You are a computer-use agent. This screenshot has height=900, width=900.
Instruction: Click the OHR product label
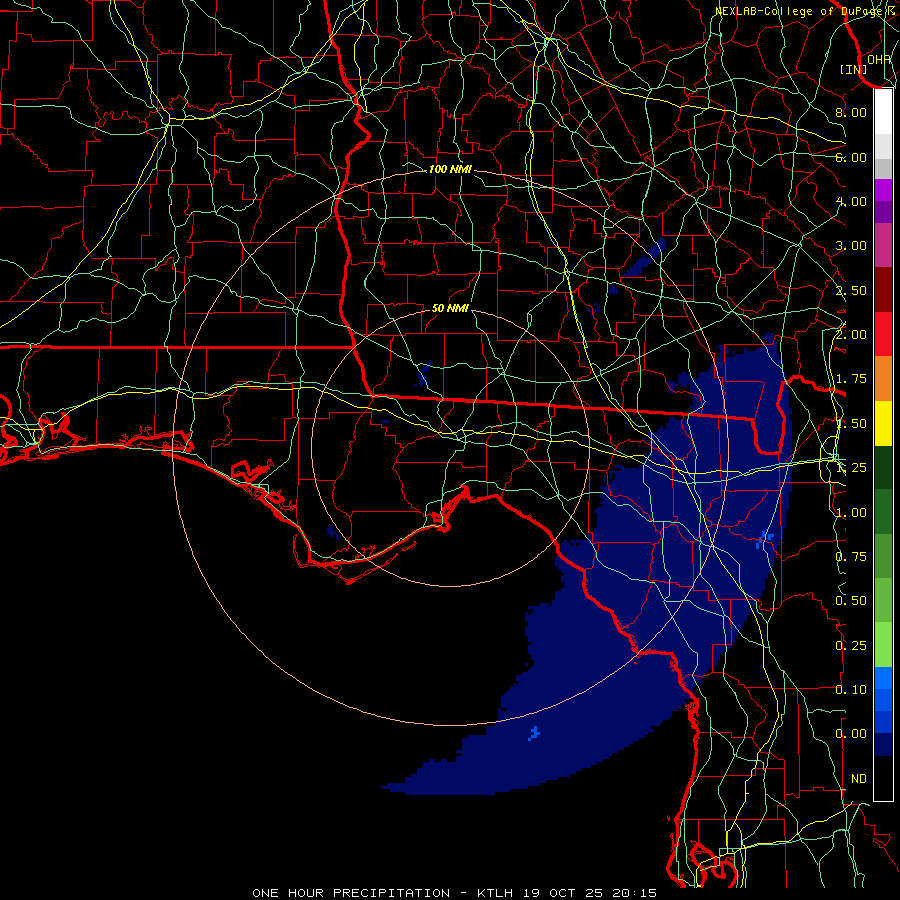[879, 59]
